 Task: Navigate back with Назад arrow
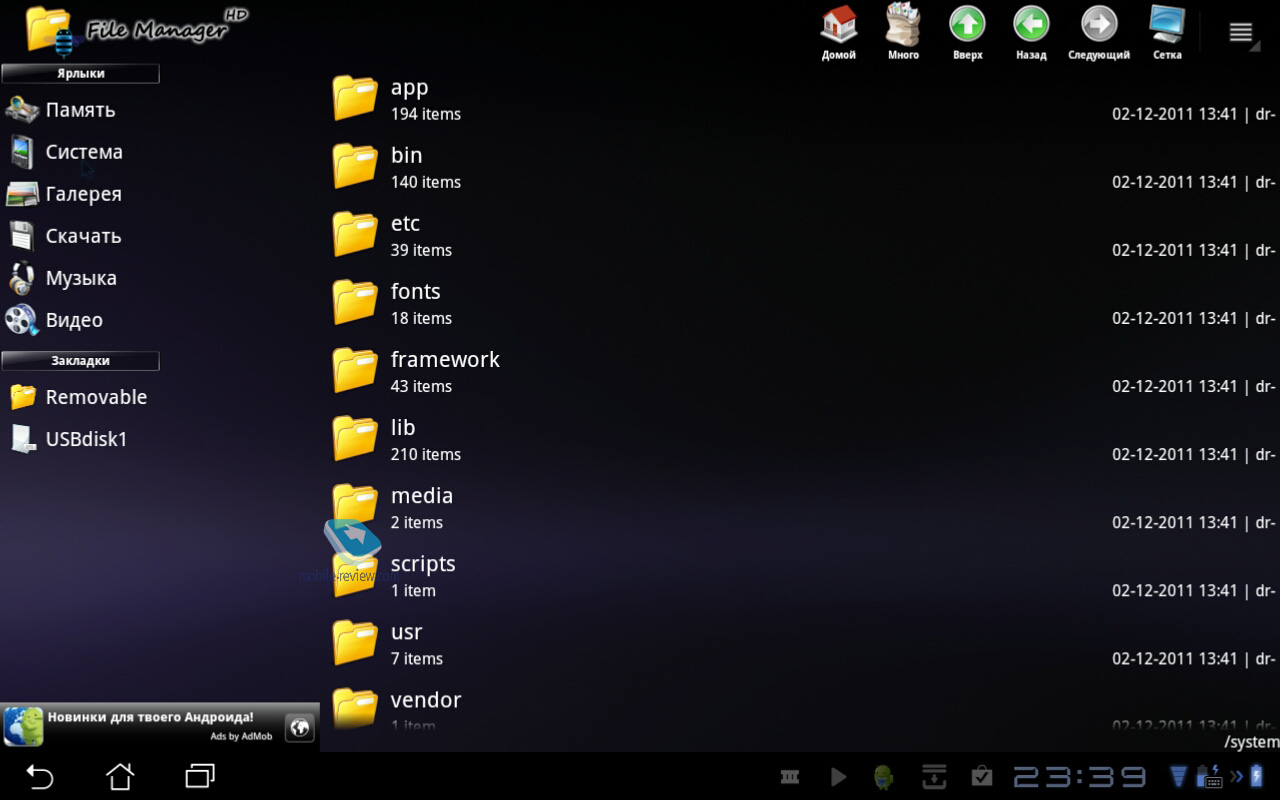click(1031, 32)
